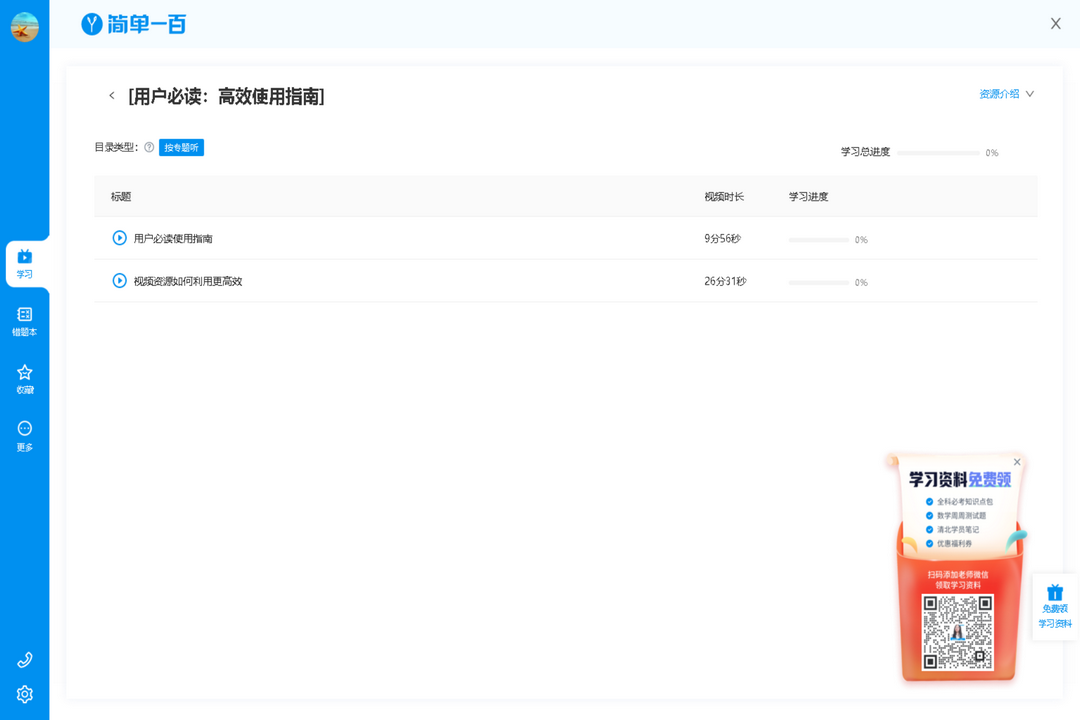Image resolution: width=1080 pixels, height=720 pixels.
Task: Open the 错题本 (wrong answers notebook) icon
Action: (x=25, y=320)
